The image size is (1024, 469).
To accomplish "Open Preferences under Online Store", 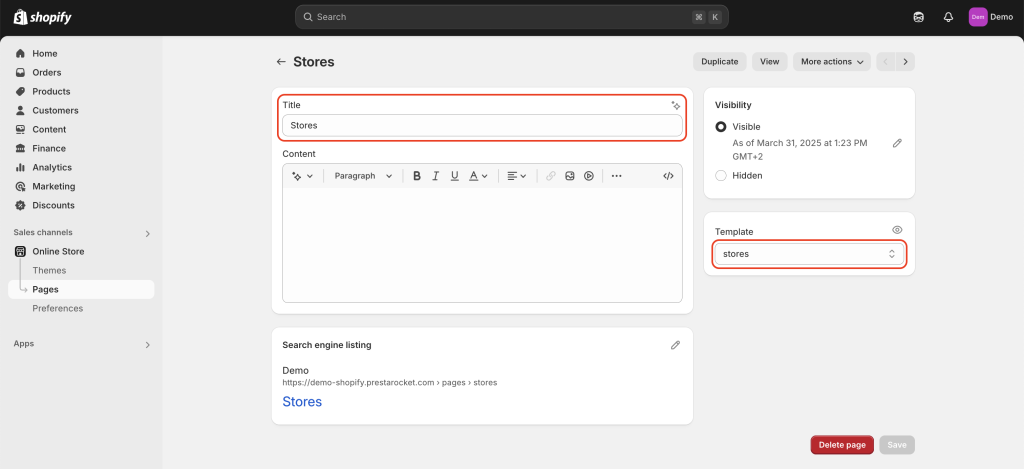I will click(57, 308).
